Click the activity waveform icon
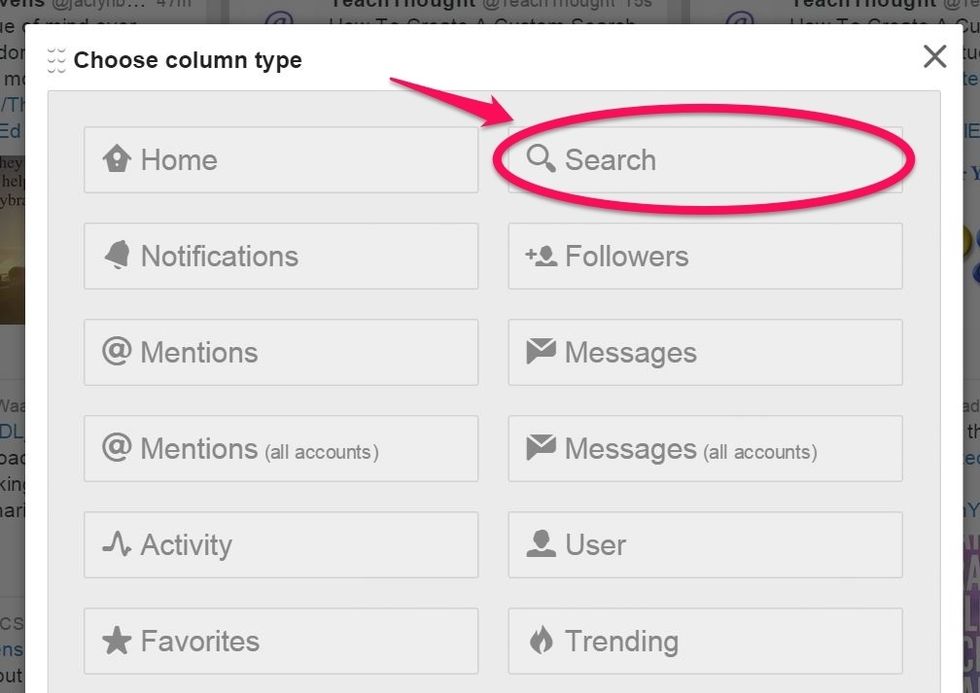This screenshot has width=980, height=693. click(117, 544)
